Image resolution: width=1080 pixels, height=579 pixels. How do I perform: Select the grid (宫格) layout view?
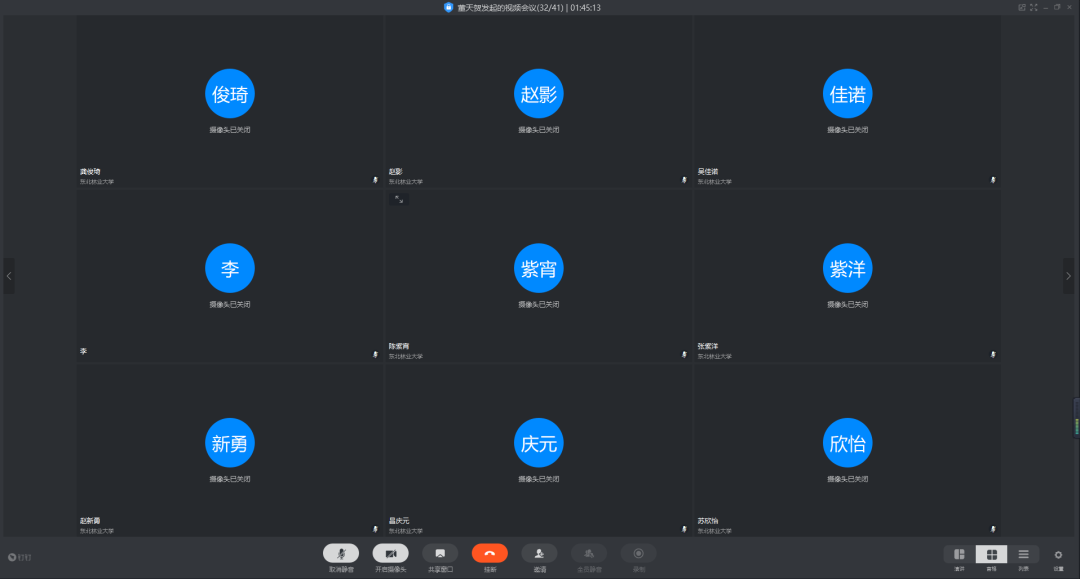click(x=991, y=554)
